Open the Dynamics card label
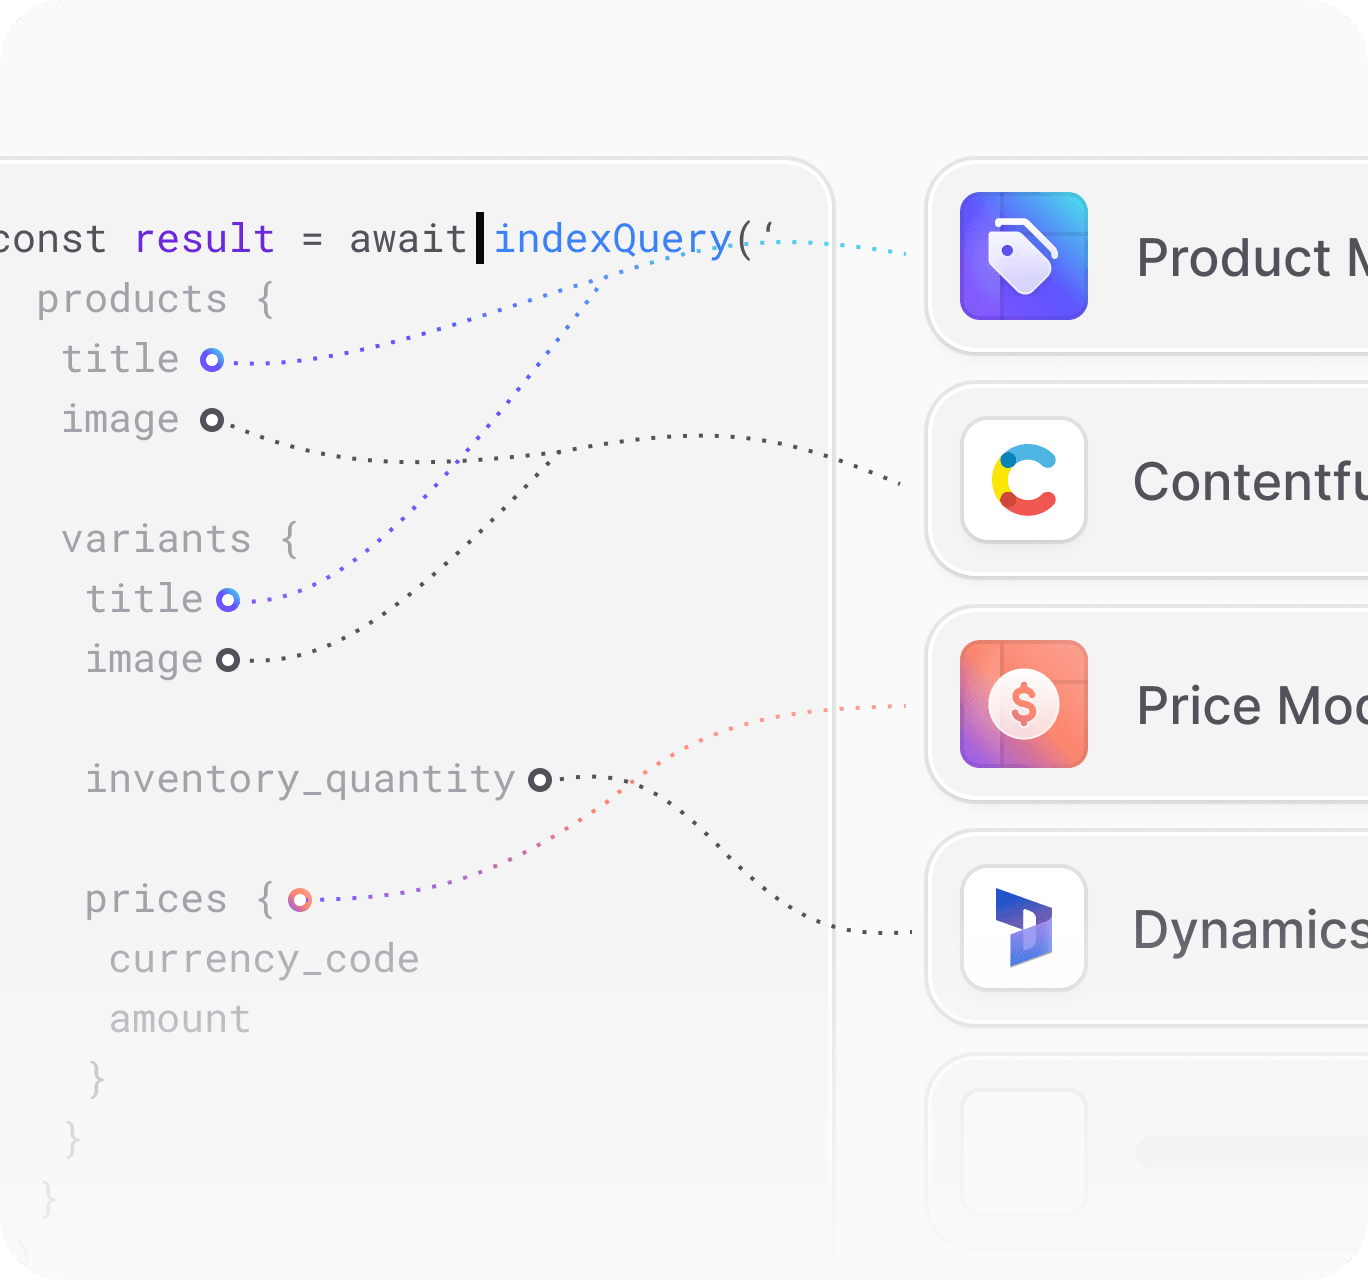This screenshot has height=1280, width=1368. click(1250, 930)
